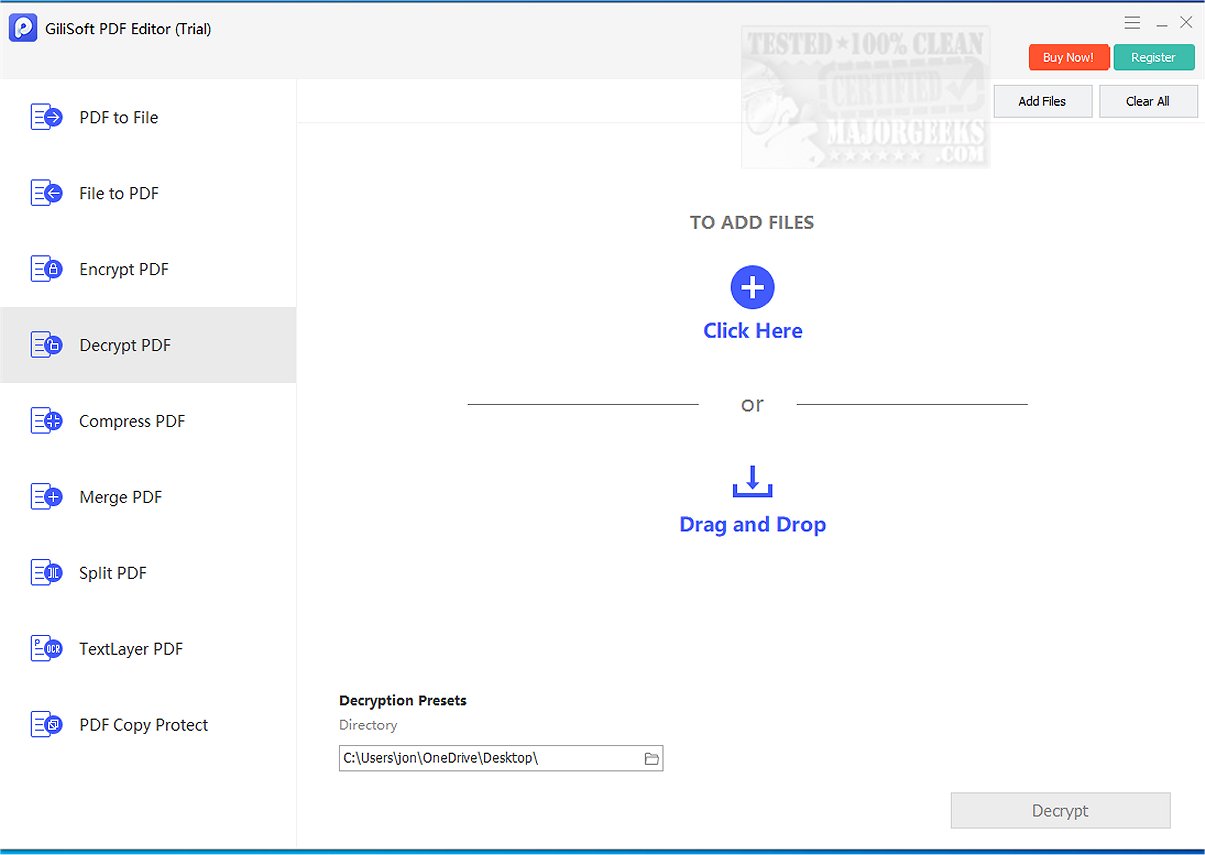Close the GiliSoft PDF Editor window
The width and height of the screenshot is (1205, 855).
[1186, 22]
